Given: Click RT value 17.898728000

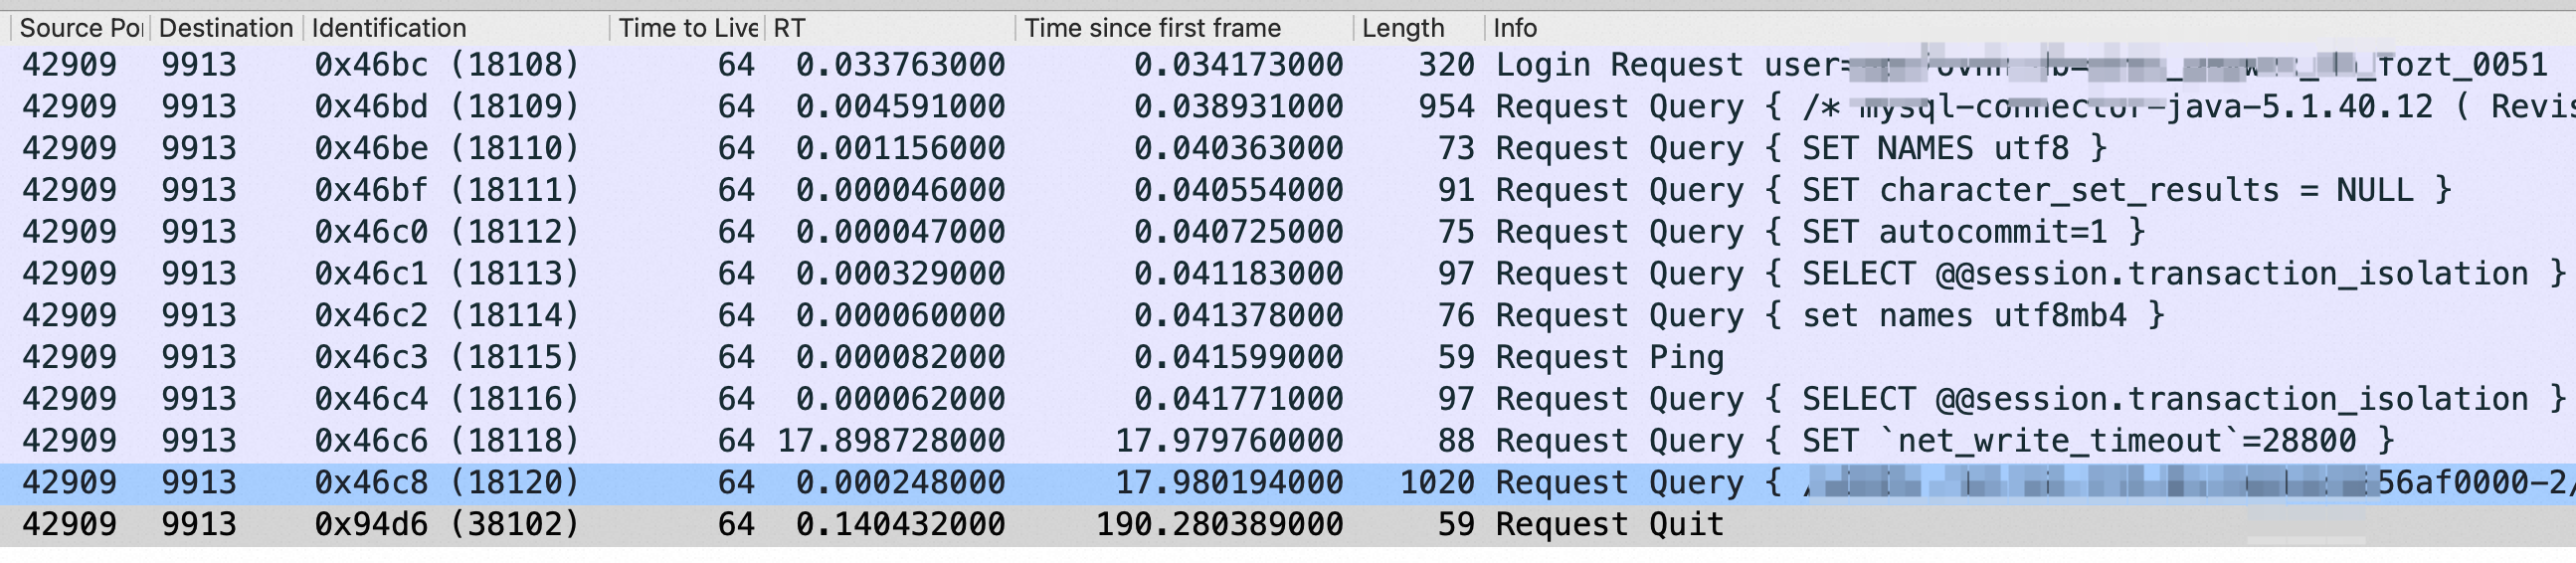Looking at the screenshot, I should pyautogui.click(x=891, y=441).
